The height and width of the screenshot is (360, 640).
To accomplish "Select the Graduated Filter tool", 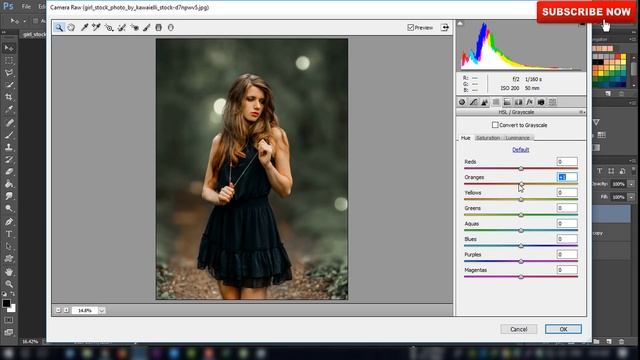I will click(x=159, y=27).
